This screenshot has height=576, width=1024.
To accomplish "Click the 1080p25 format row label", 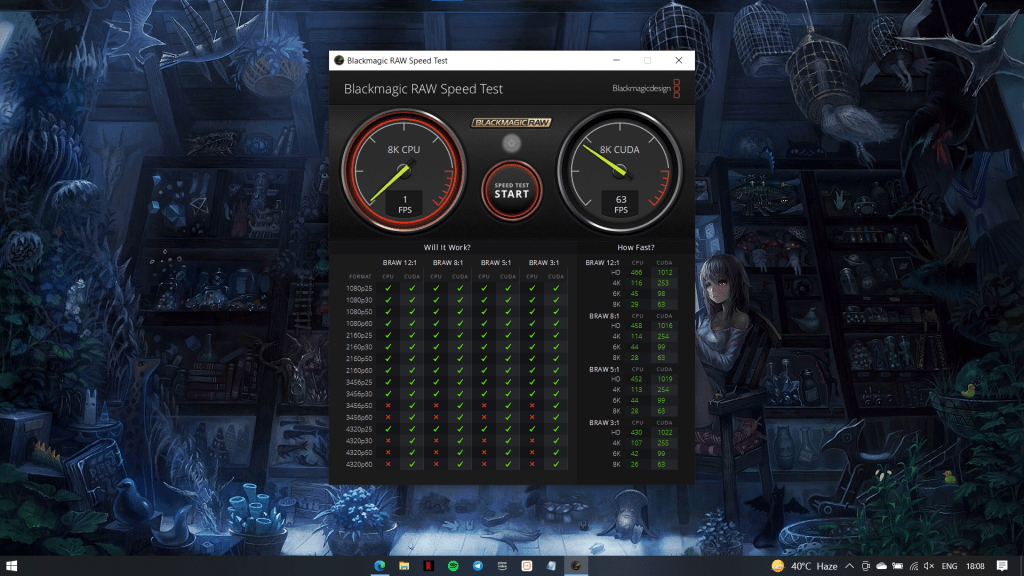I will pyautogui.click(x=359, y=288).
